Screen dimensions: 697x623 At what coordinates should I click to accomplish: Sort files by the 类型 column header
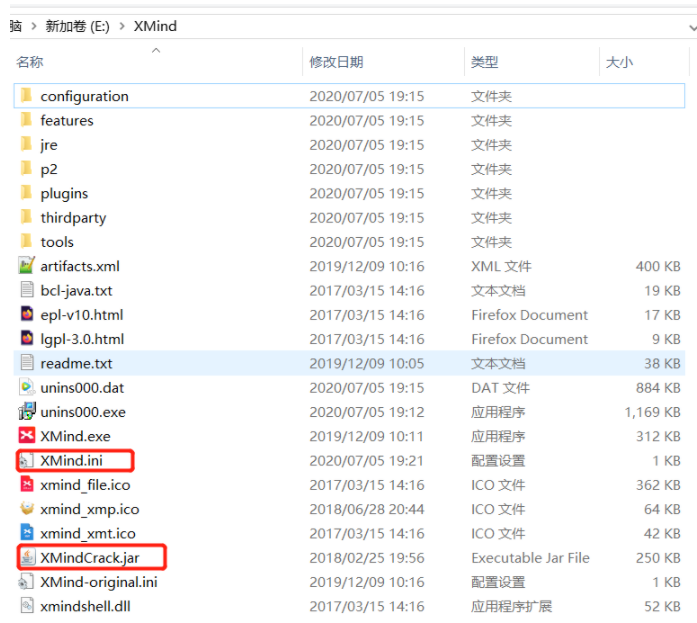coord(485,62)
